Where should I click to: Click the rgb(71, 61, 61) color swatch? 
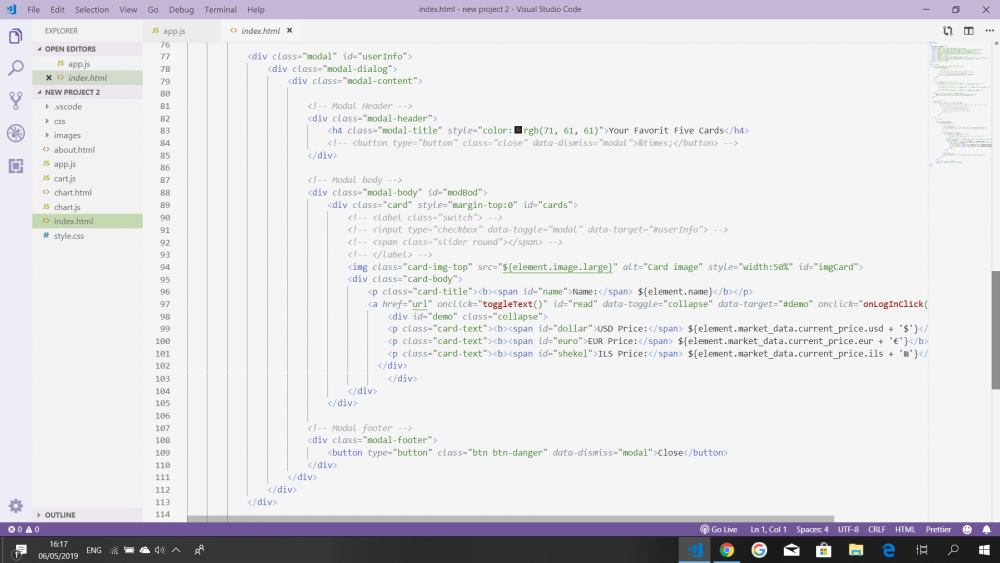(x=518, y=130)
